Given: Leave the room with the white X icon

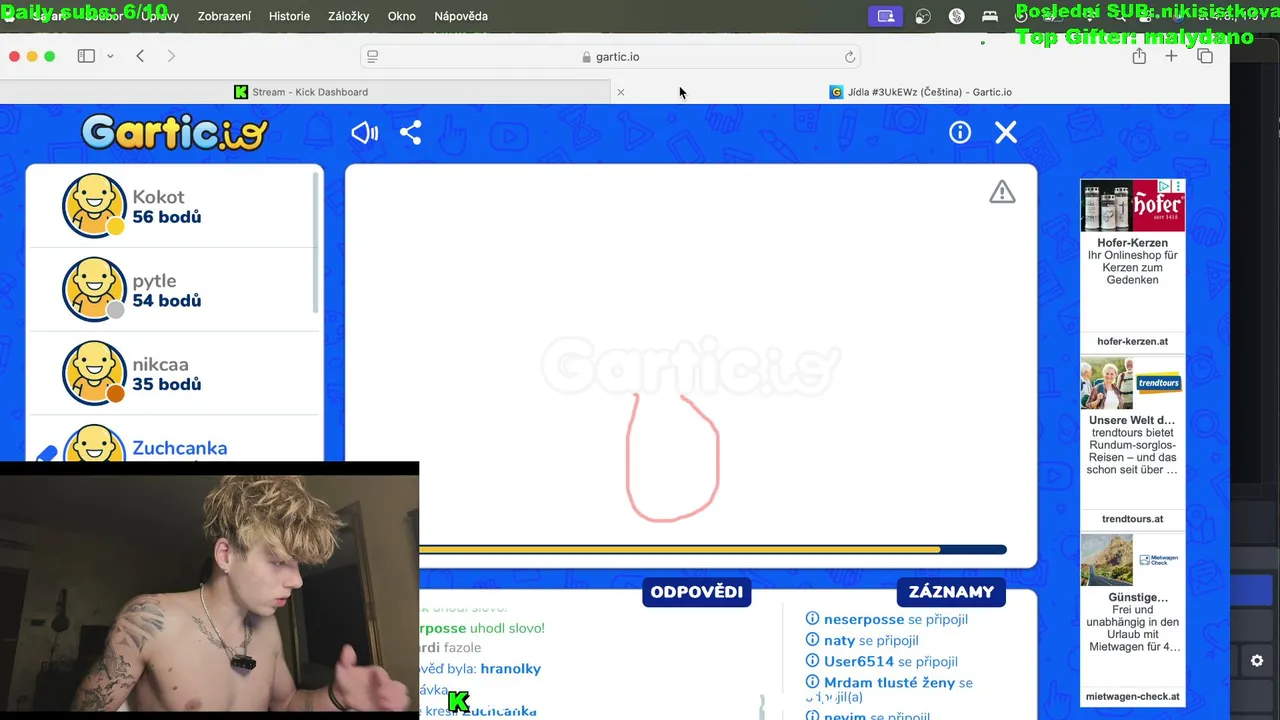Looking at the screenshot, I should 1006,133.
